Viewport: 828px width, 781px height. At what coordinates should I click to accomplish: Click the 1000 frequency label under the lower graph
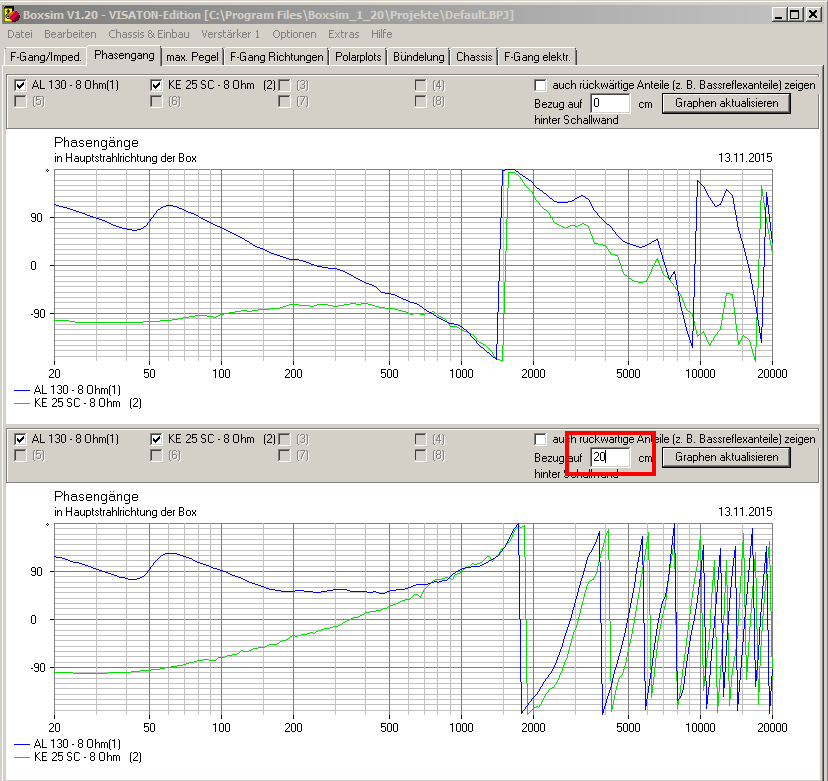[461, 728]
